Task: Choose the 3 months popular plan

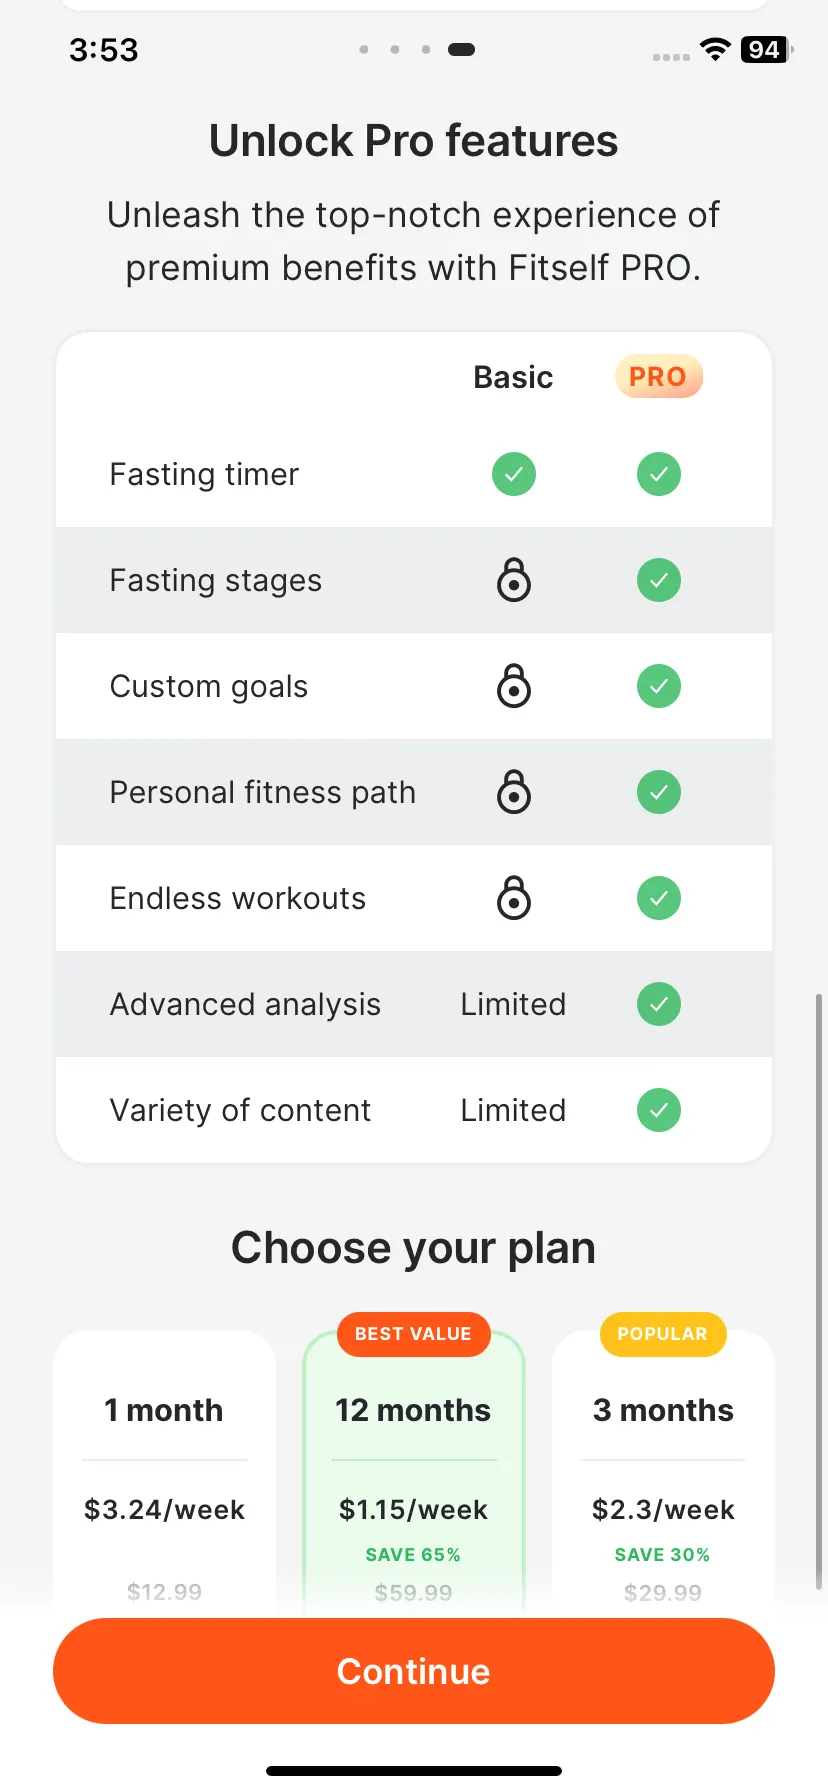Action: pyautogui.click(x=663, y=1470)
